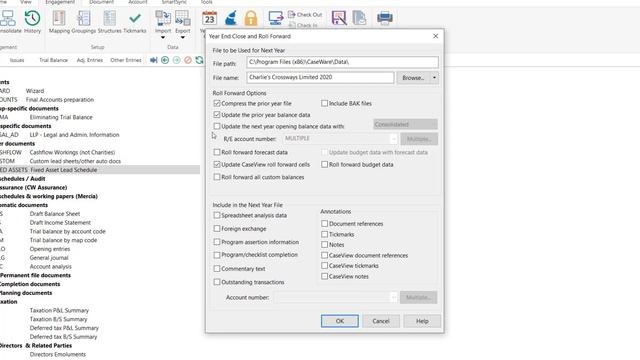Click the OK button
This screenshot has width=640, height=360.
[340, 321]
